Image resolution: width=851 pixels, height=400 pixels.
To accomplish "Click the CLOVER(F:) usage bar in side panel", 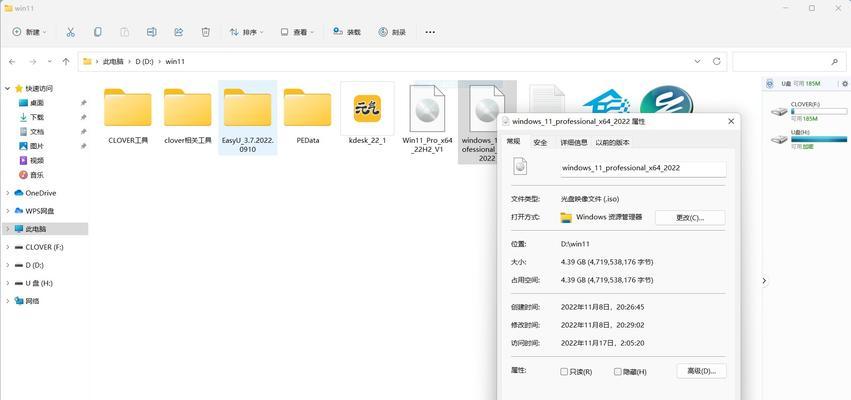I will point(819,111).
